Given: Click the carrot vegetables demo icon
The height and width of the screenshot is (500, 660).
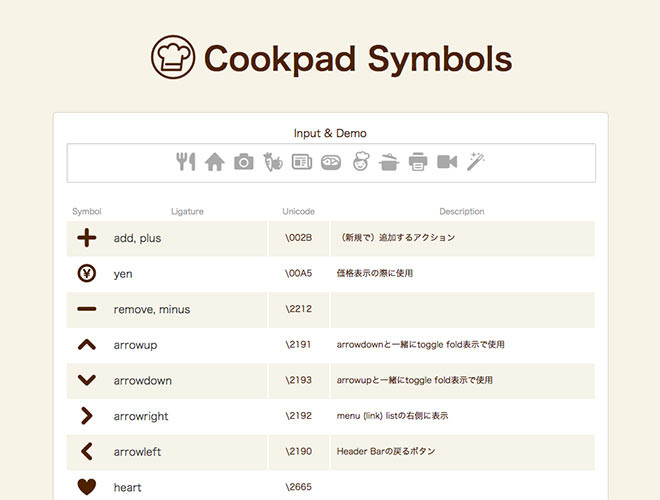Looking at the screenshot, I should pyautogui.click(x=273, y=162).
